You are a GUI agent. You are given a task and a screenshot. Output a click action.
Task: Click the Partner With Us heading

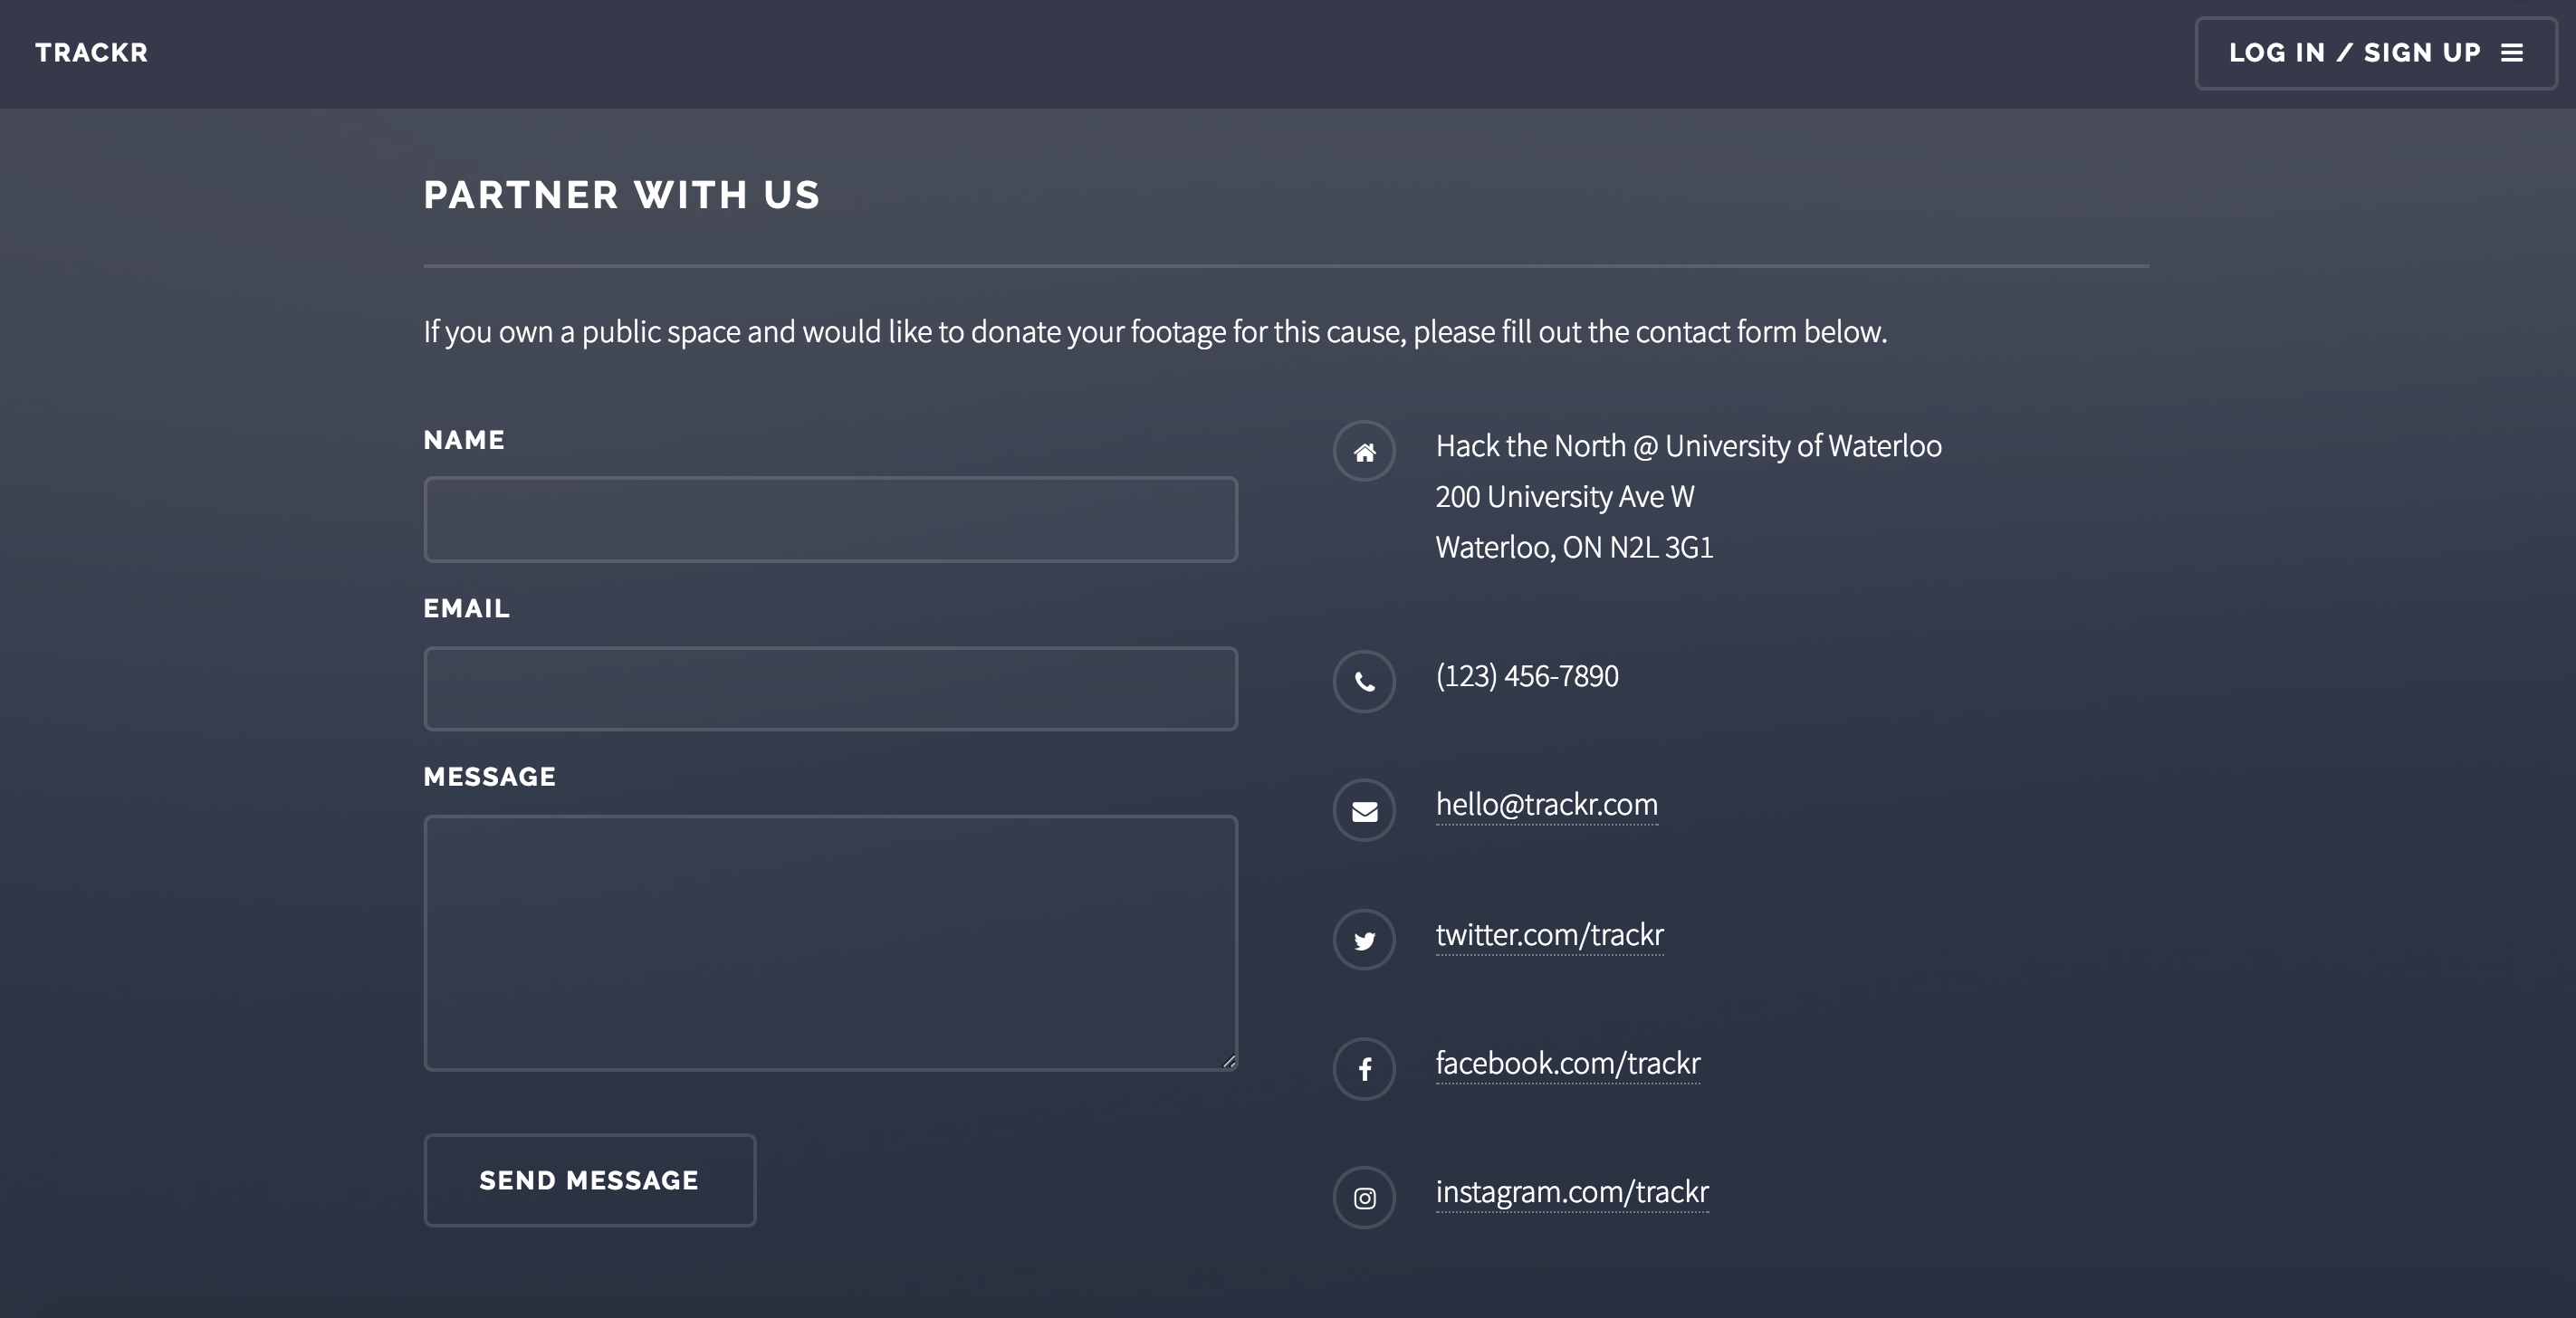(621, 195)
